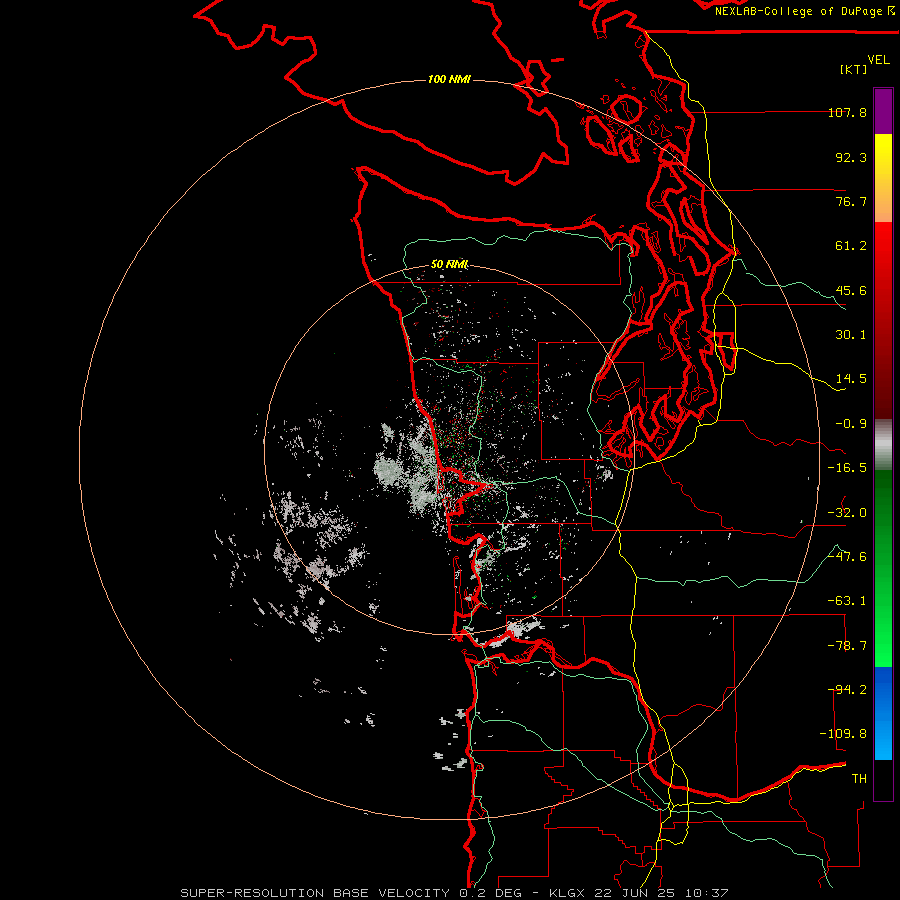The image size is (900, 900).
Task: Click the -78.7 legend value
Action: click(x=847, y=646)
